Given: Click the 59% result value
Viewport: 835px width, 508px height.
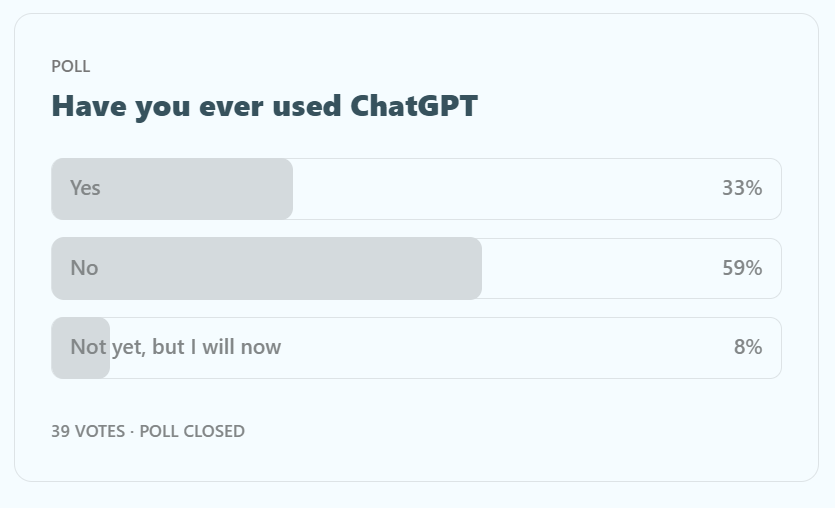Looking at the screenshot, I should tap(742, 268).
